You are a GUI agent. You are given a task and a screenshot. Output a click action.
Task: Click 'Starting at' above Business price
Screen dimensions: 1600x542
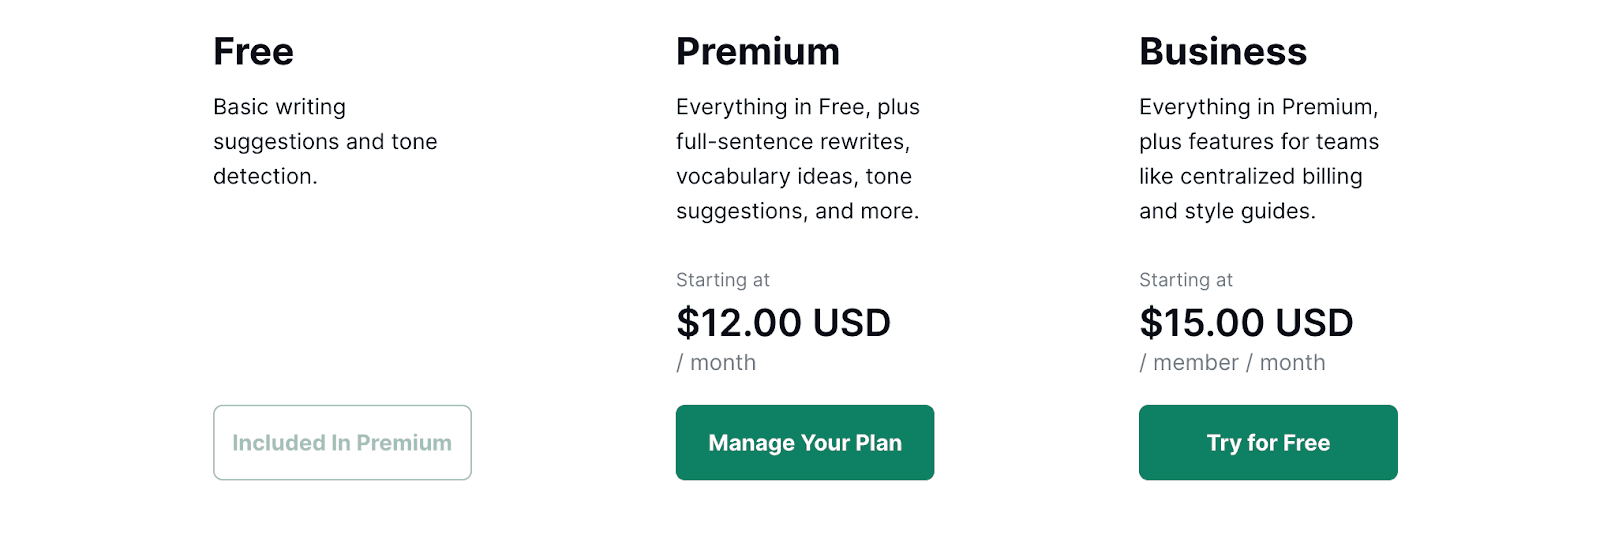[1185, 280]
